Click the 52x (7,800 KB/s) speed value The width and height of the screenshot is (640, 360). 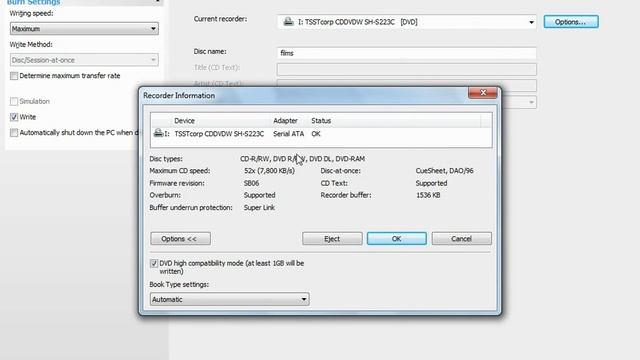tap(269, 171)
